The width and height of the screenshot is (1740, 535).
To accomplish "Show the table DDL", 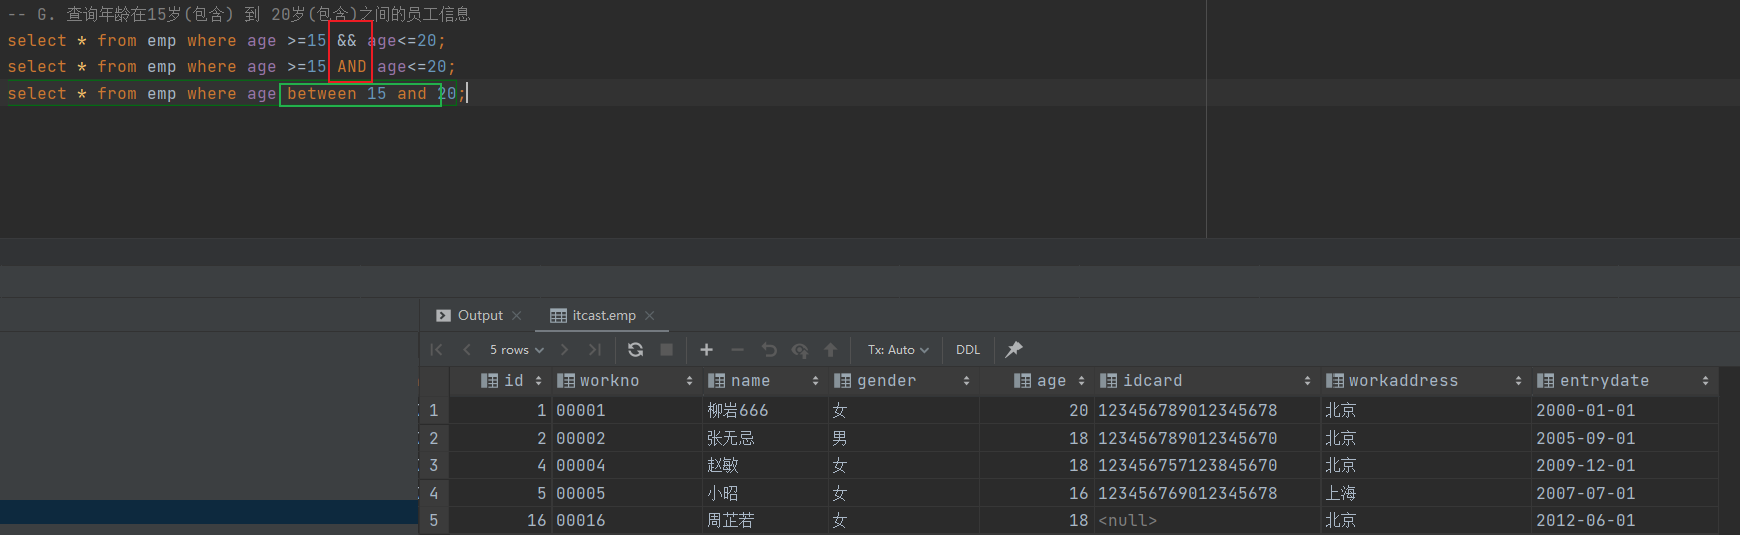I will [x=968, y=350].
